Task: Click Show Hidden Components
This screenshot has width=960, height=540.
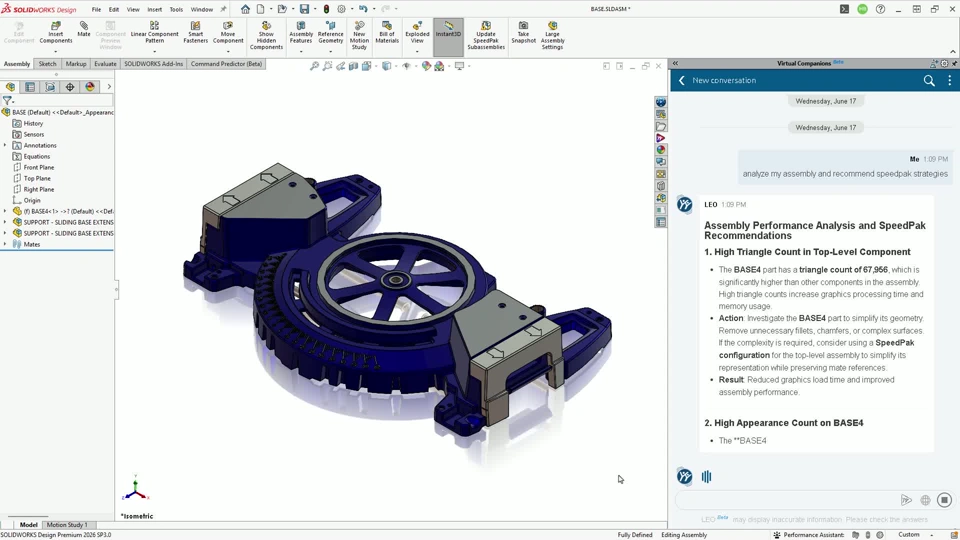Action: pyautogui.click(x=266, y=36)
